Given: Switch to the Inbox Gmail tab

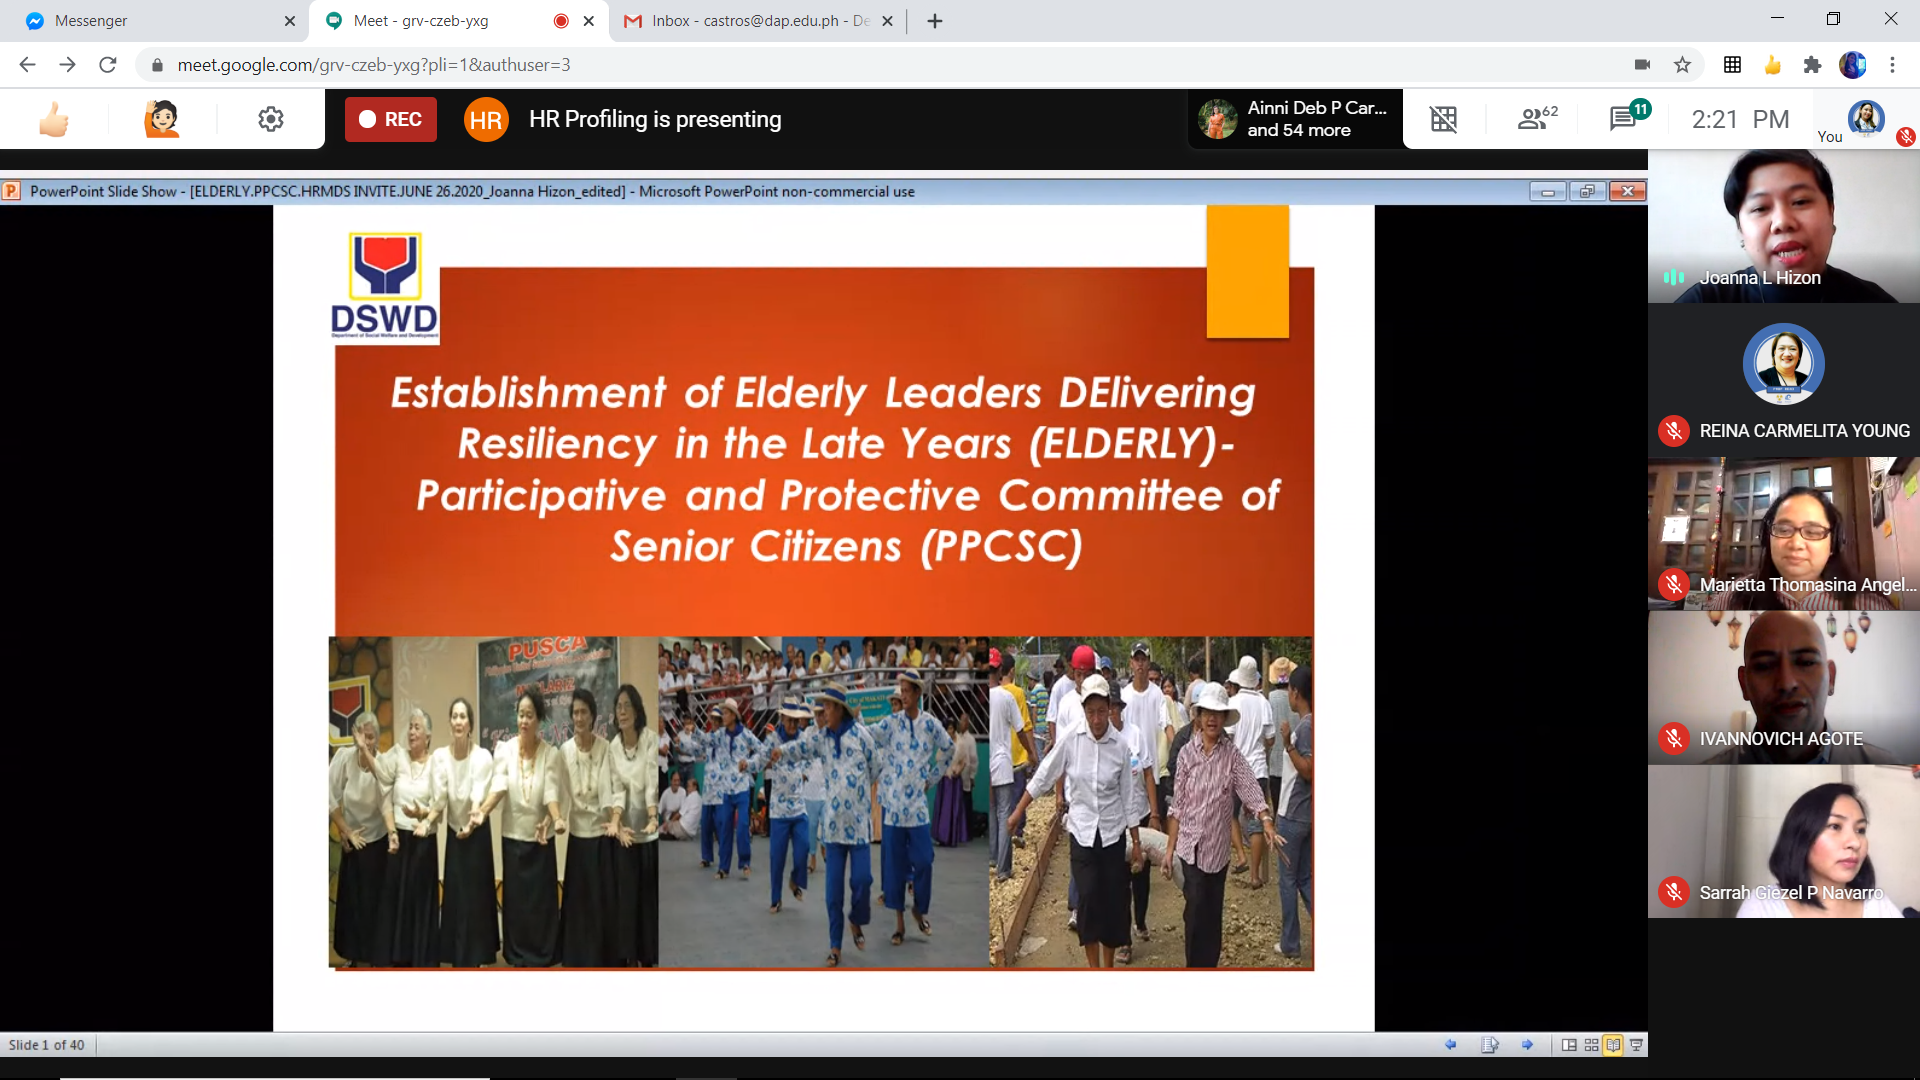Looking at the screenshot, I should tap(740, 20).
